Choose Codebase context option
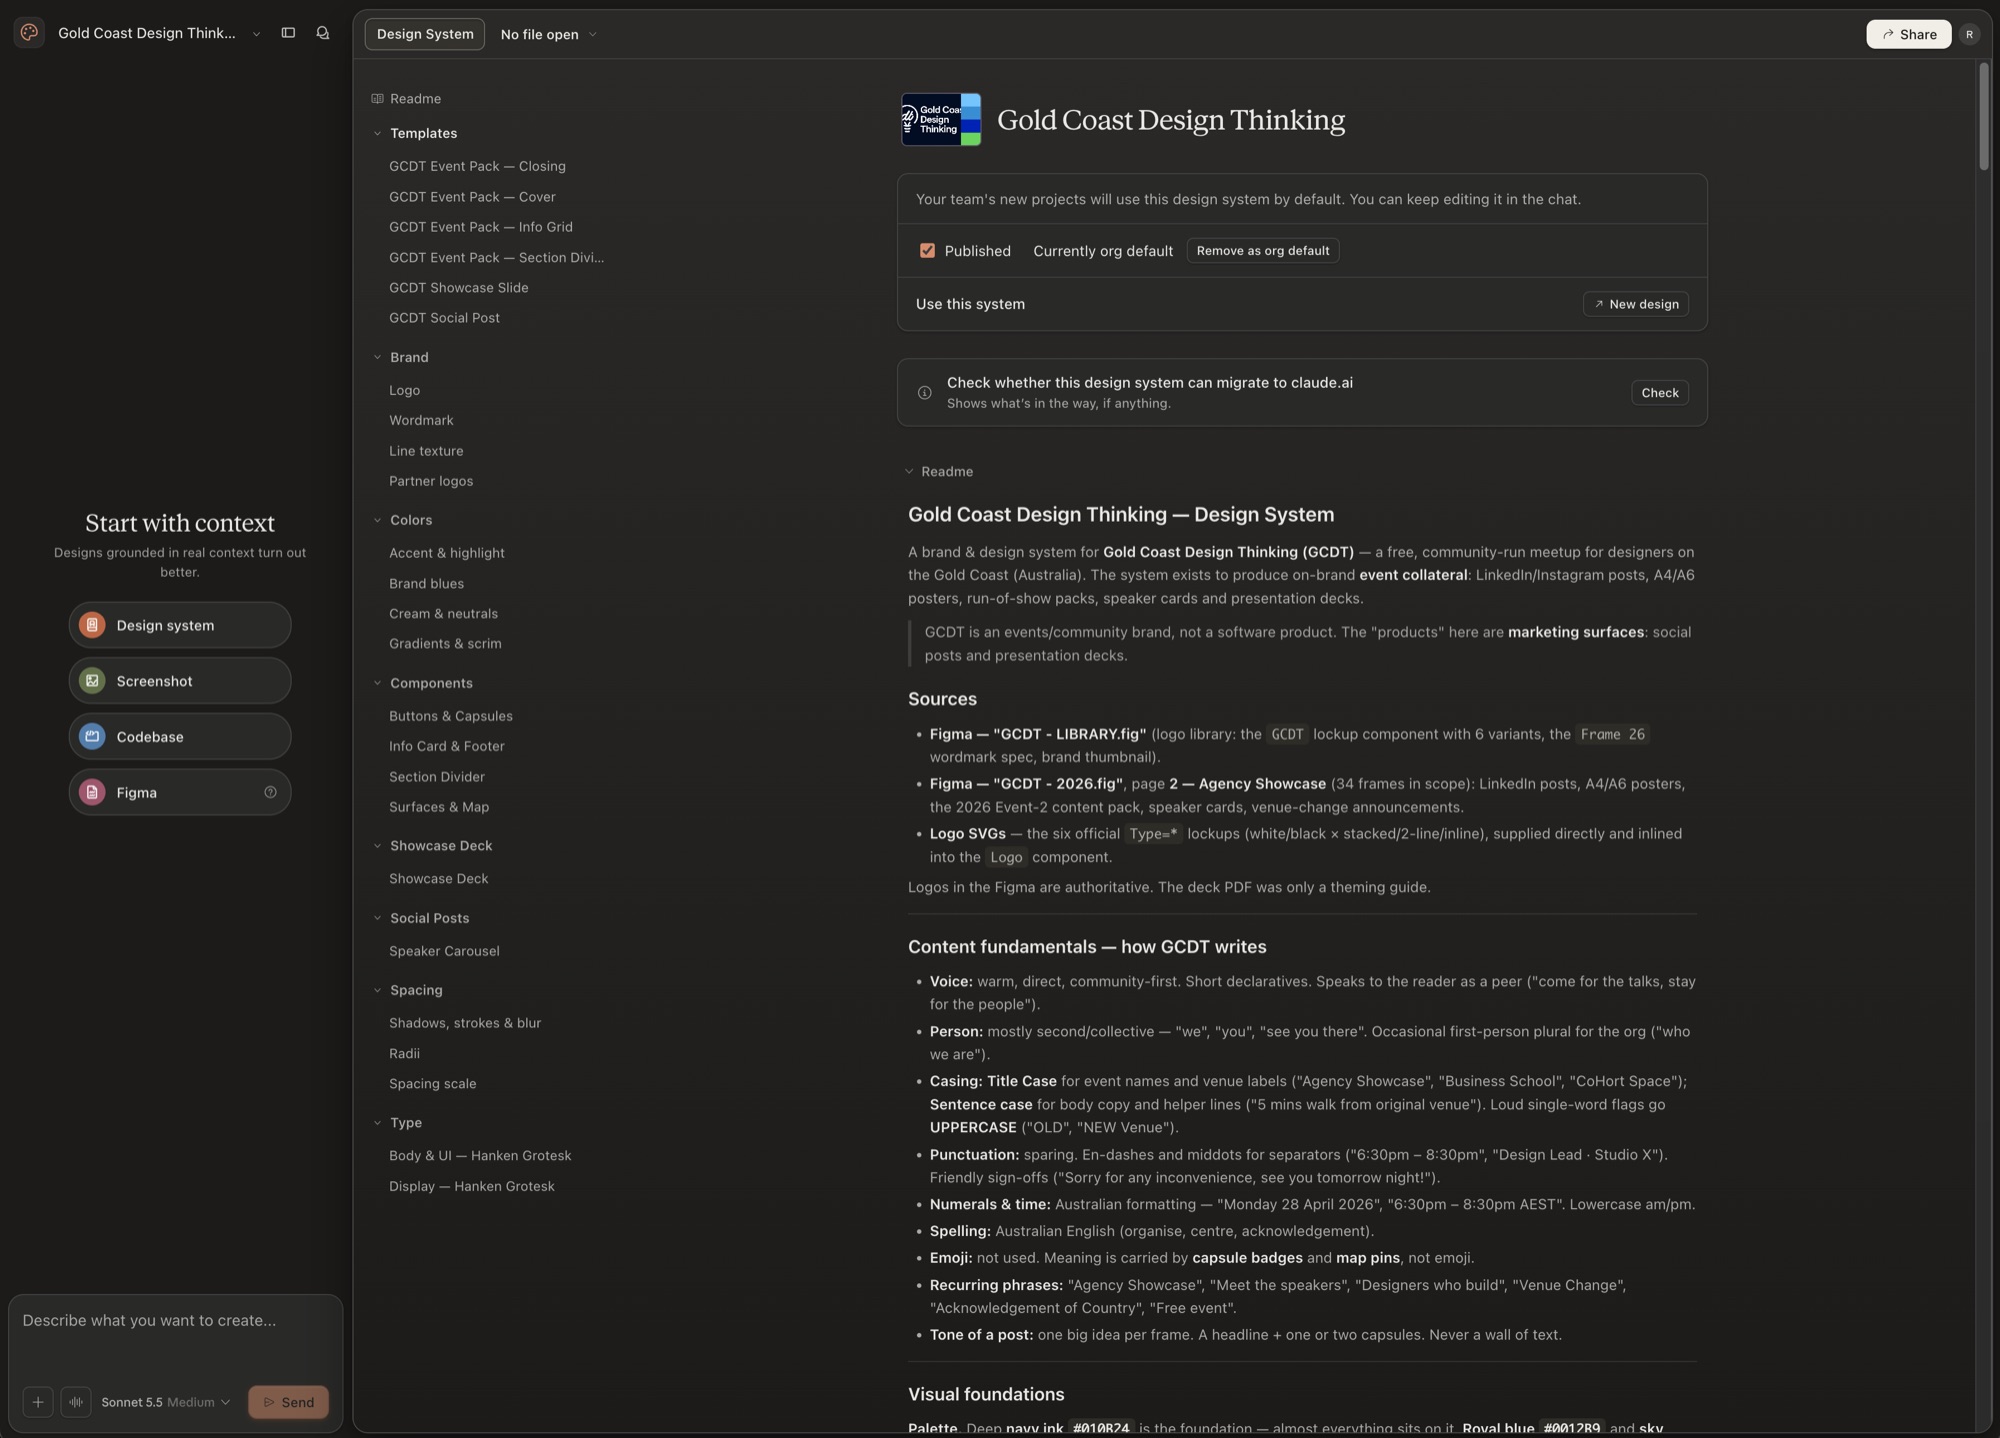The height and width of the screenshot is (1438, 2000). click(180, 737)
